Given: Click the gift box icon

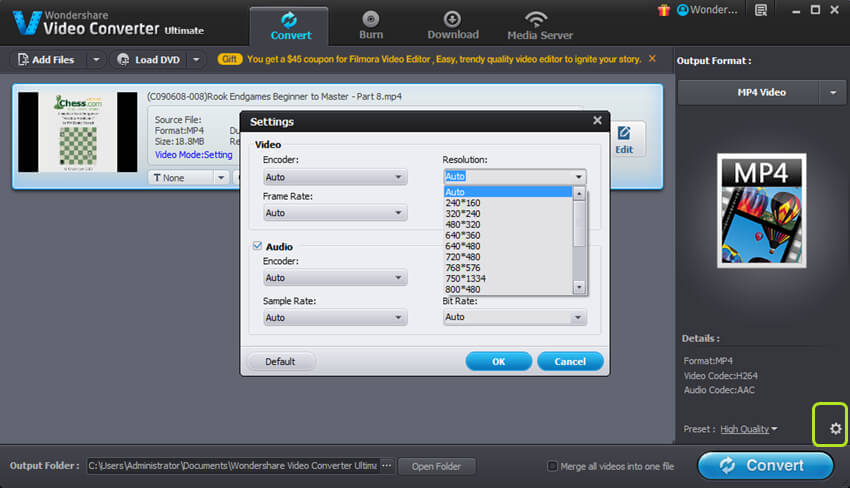Looking at the screenshot, I should 664,10.
